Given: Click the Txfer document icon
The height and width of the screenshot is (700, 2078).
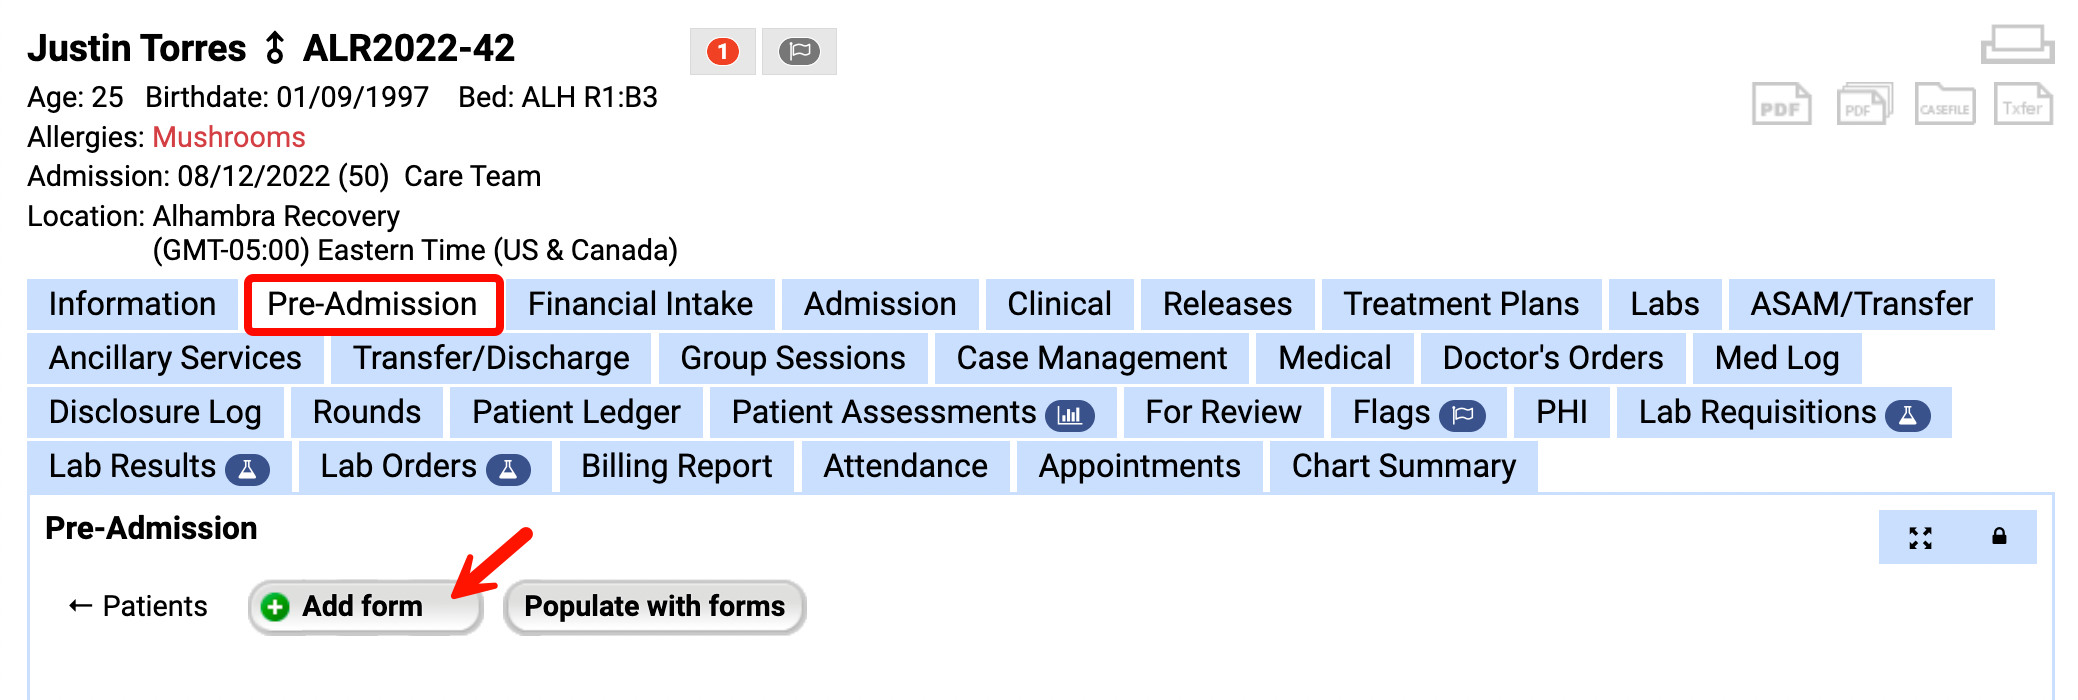Looking at the screenshot, I should tap(2022, 104).
